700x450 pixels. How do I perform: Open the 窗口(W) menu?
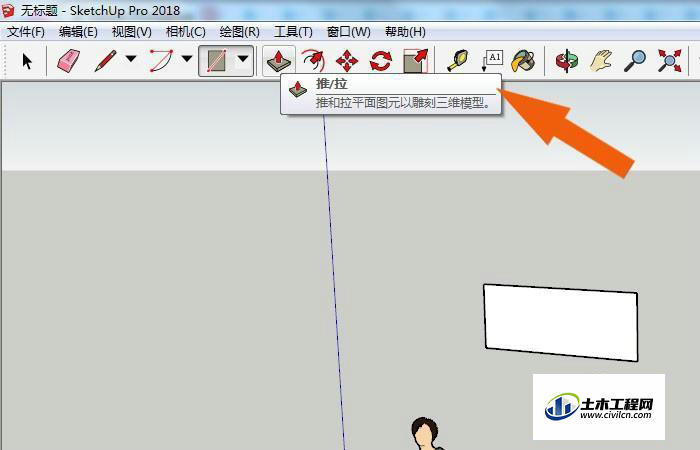(349, 32)
